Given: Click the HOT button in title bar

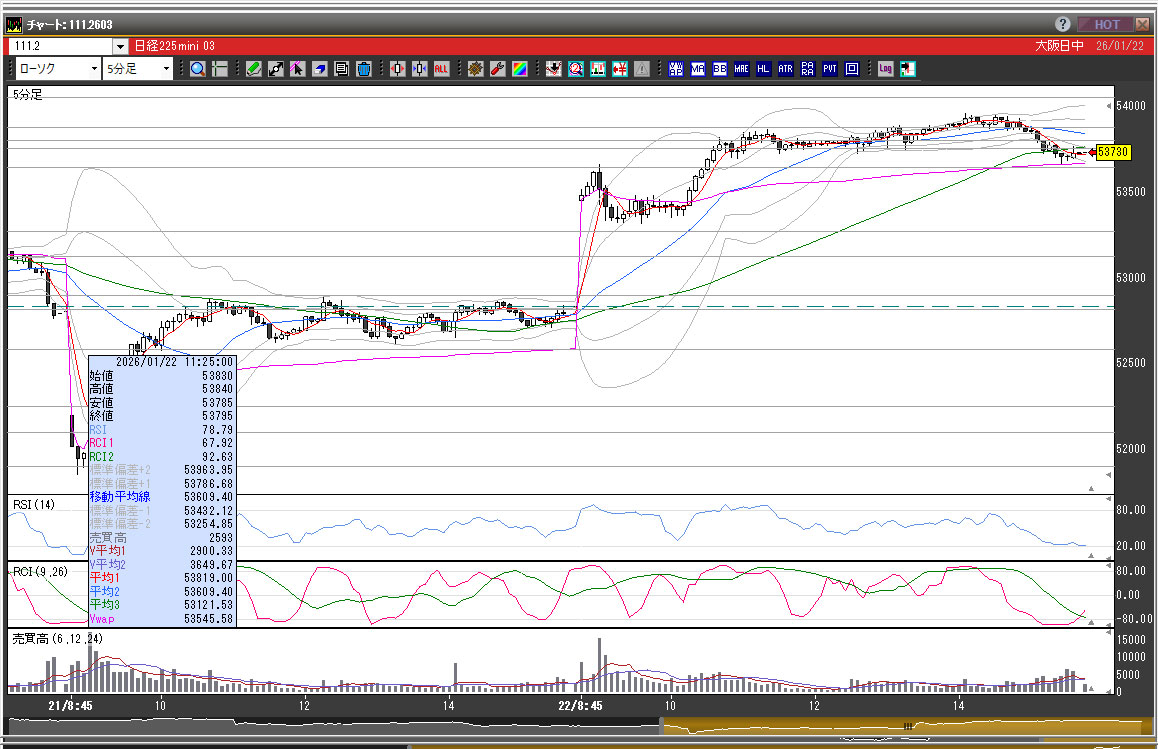Looking at the screenshot, I should (1106, 24).
